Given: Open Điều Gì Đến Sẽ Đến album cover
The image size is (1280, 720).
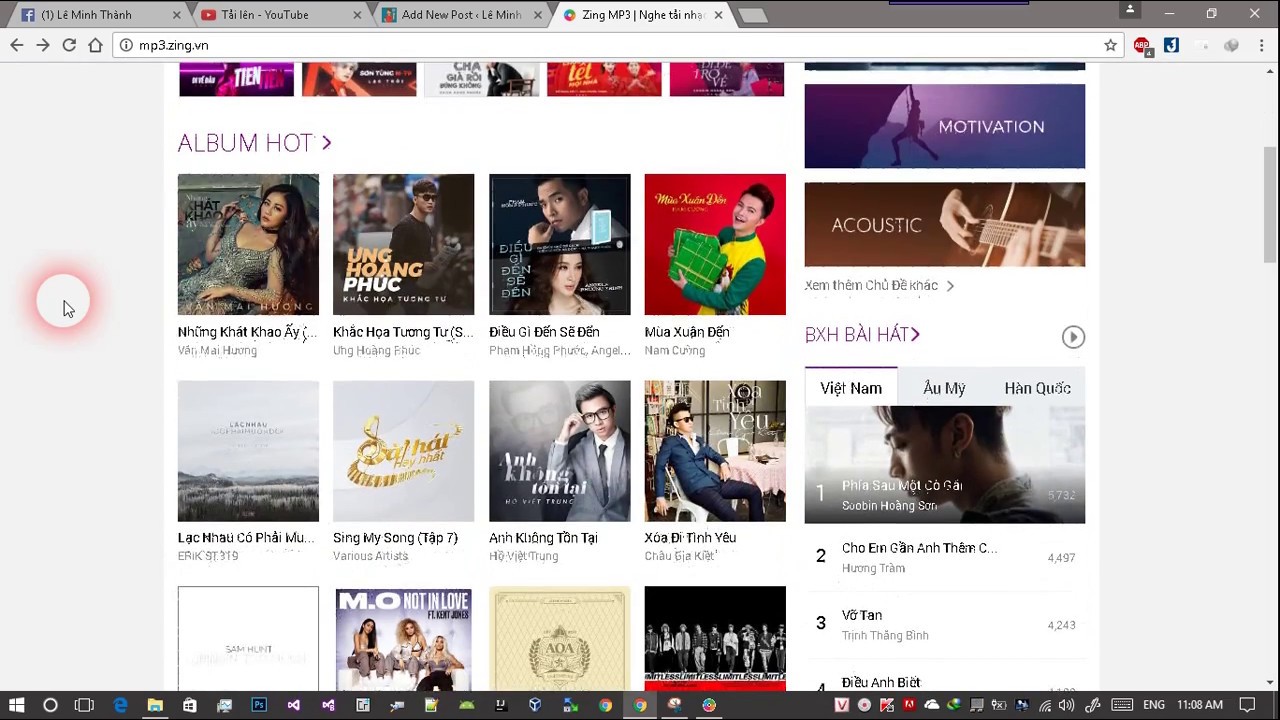Looking at the screenshot, I should [560, 244].
